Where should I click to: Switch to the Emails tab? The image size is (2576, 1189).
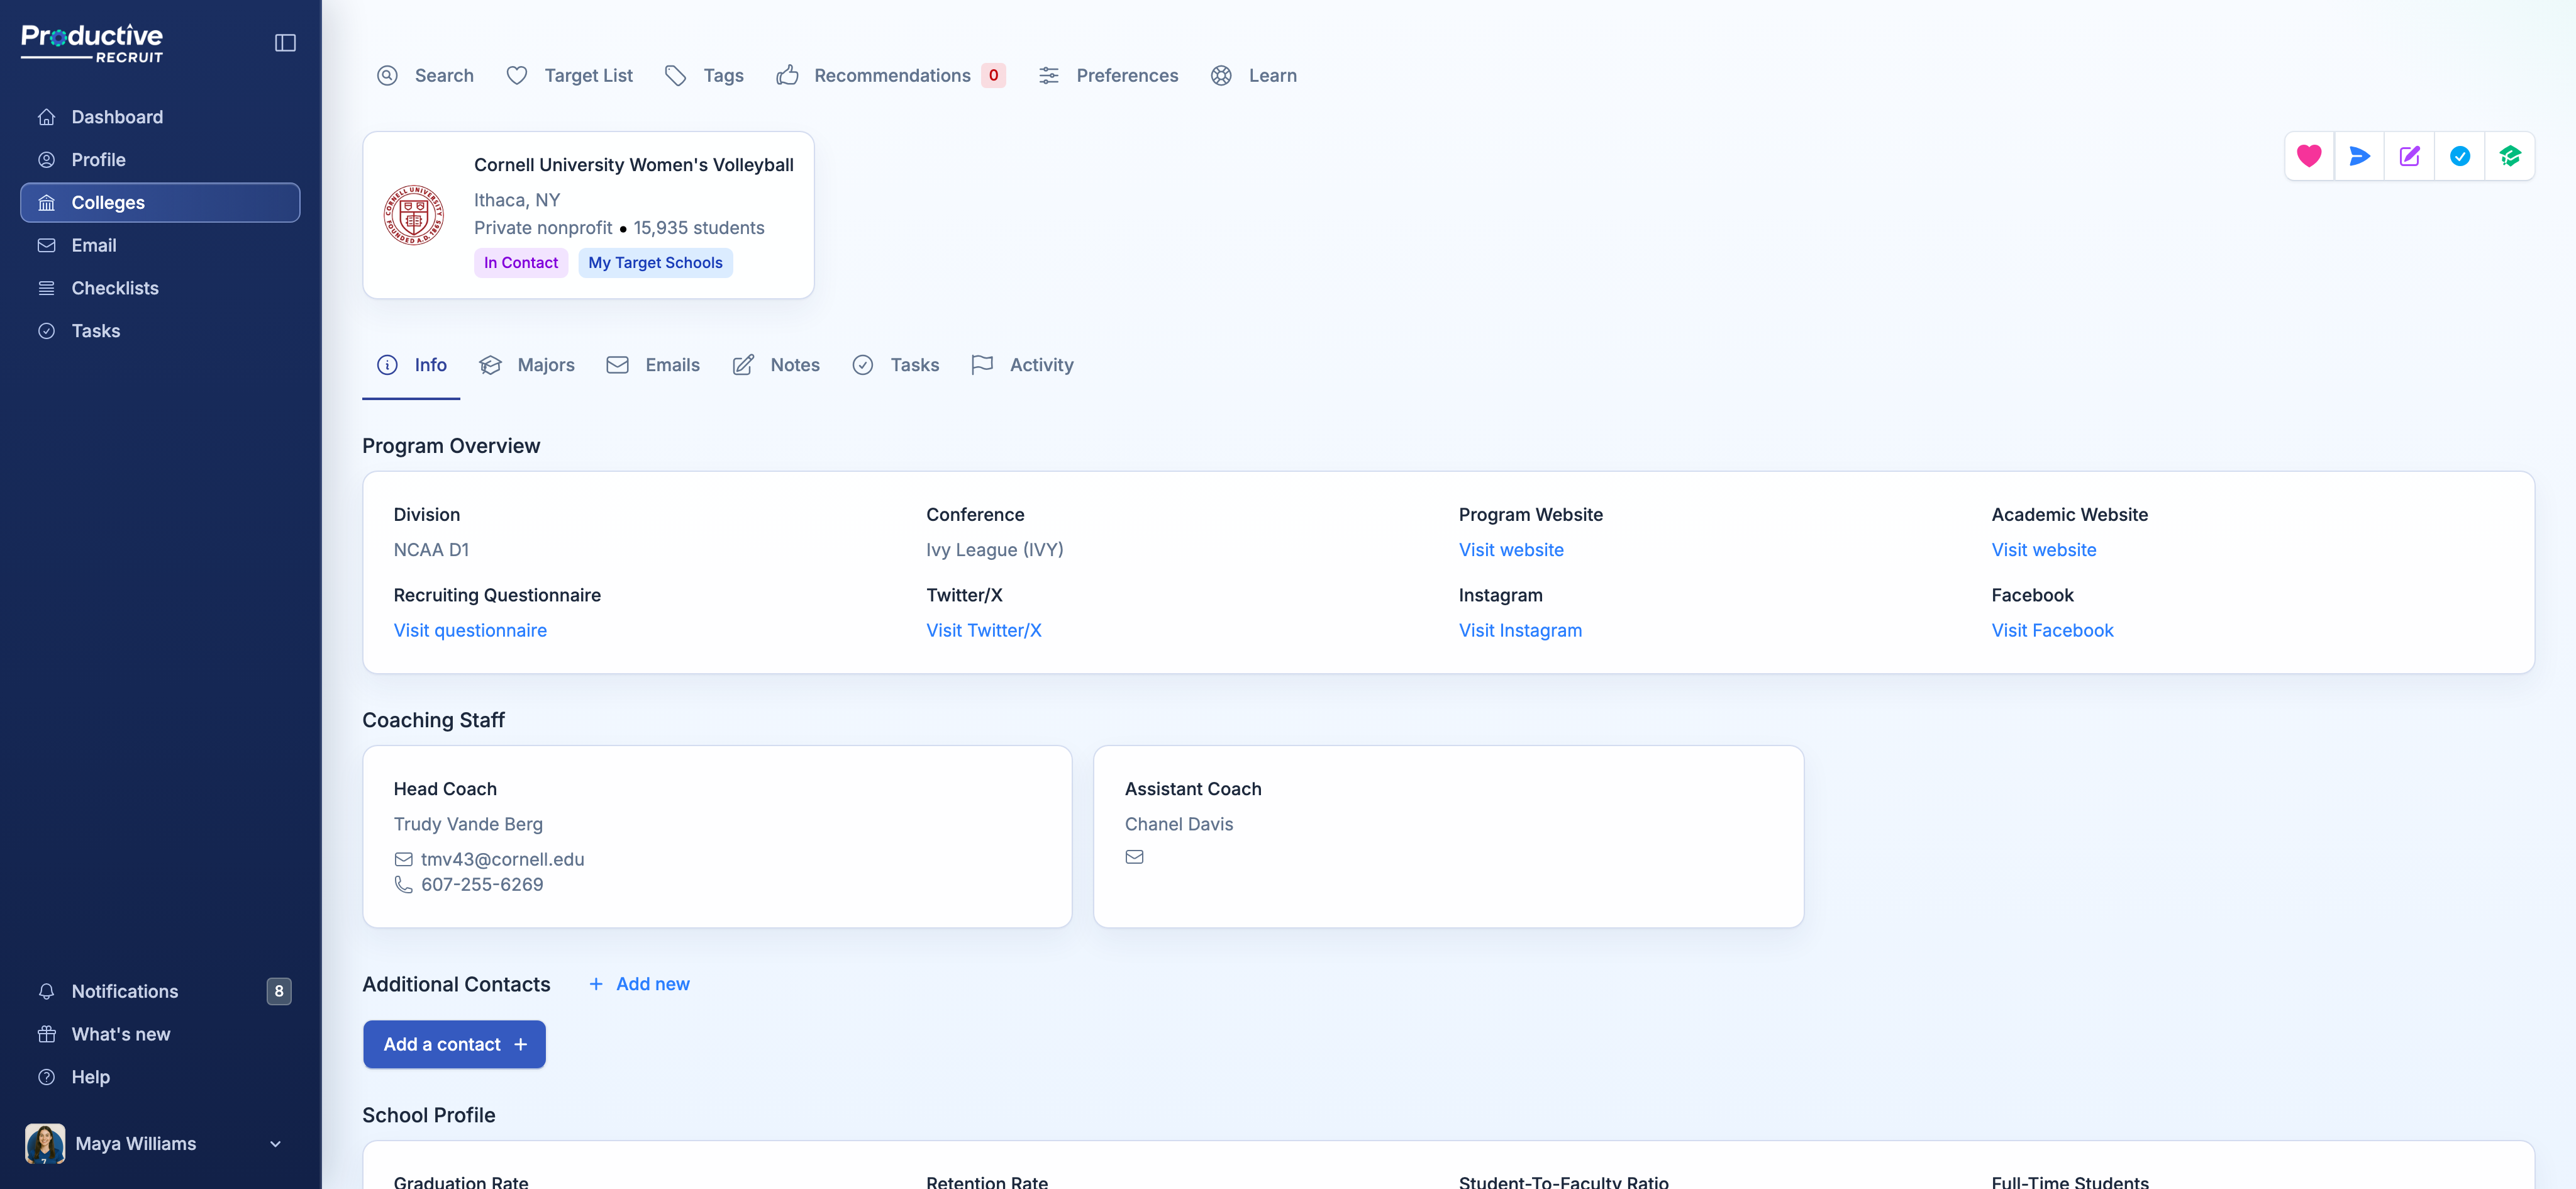(653, 365)
